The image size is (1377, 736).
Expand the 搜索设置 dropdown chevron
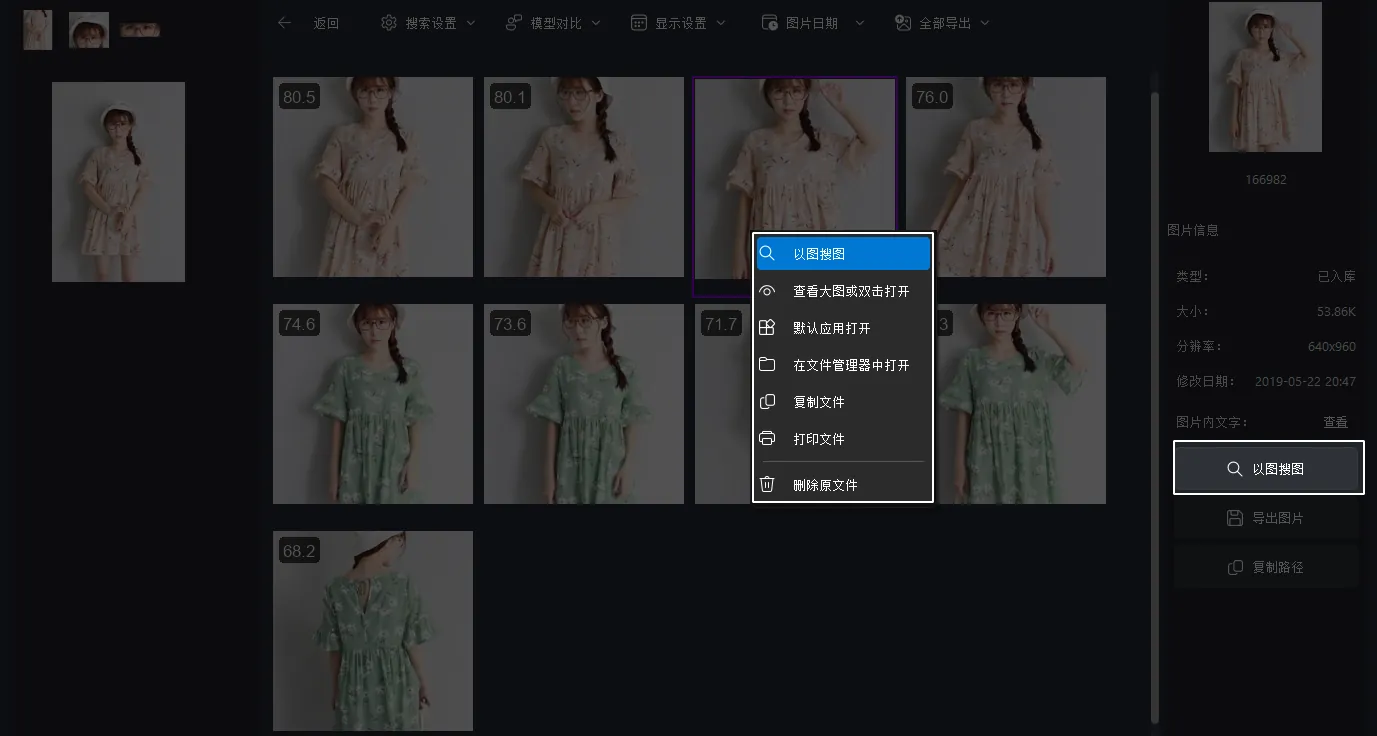point(470,22)
